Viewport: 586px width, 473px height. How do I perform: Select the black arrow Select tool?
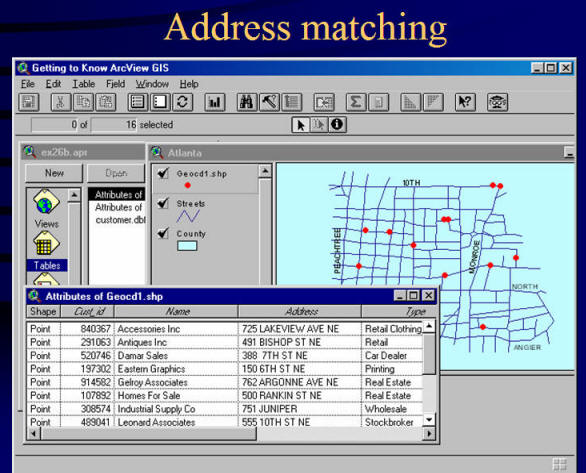pos(300,125)
